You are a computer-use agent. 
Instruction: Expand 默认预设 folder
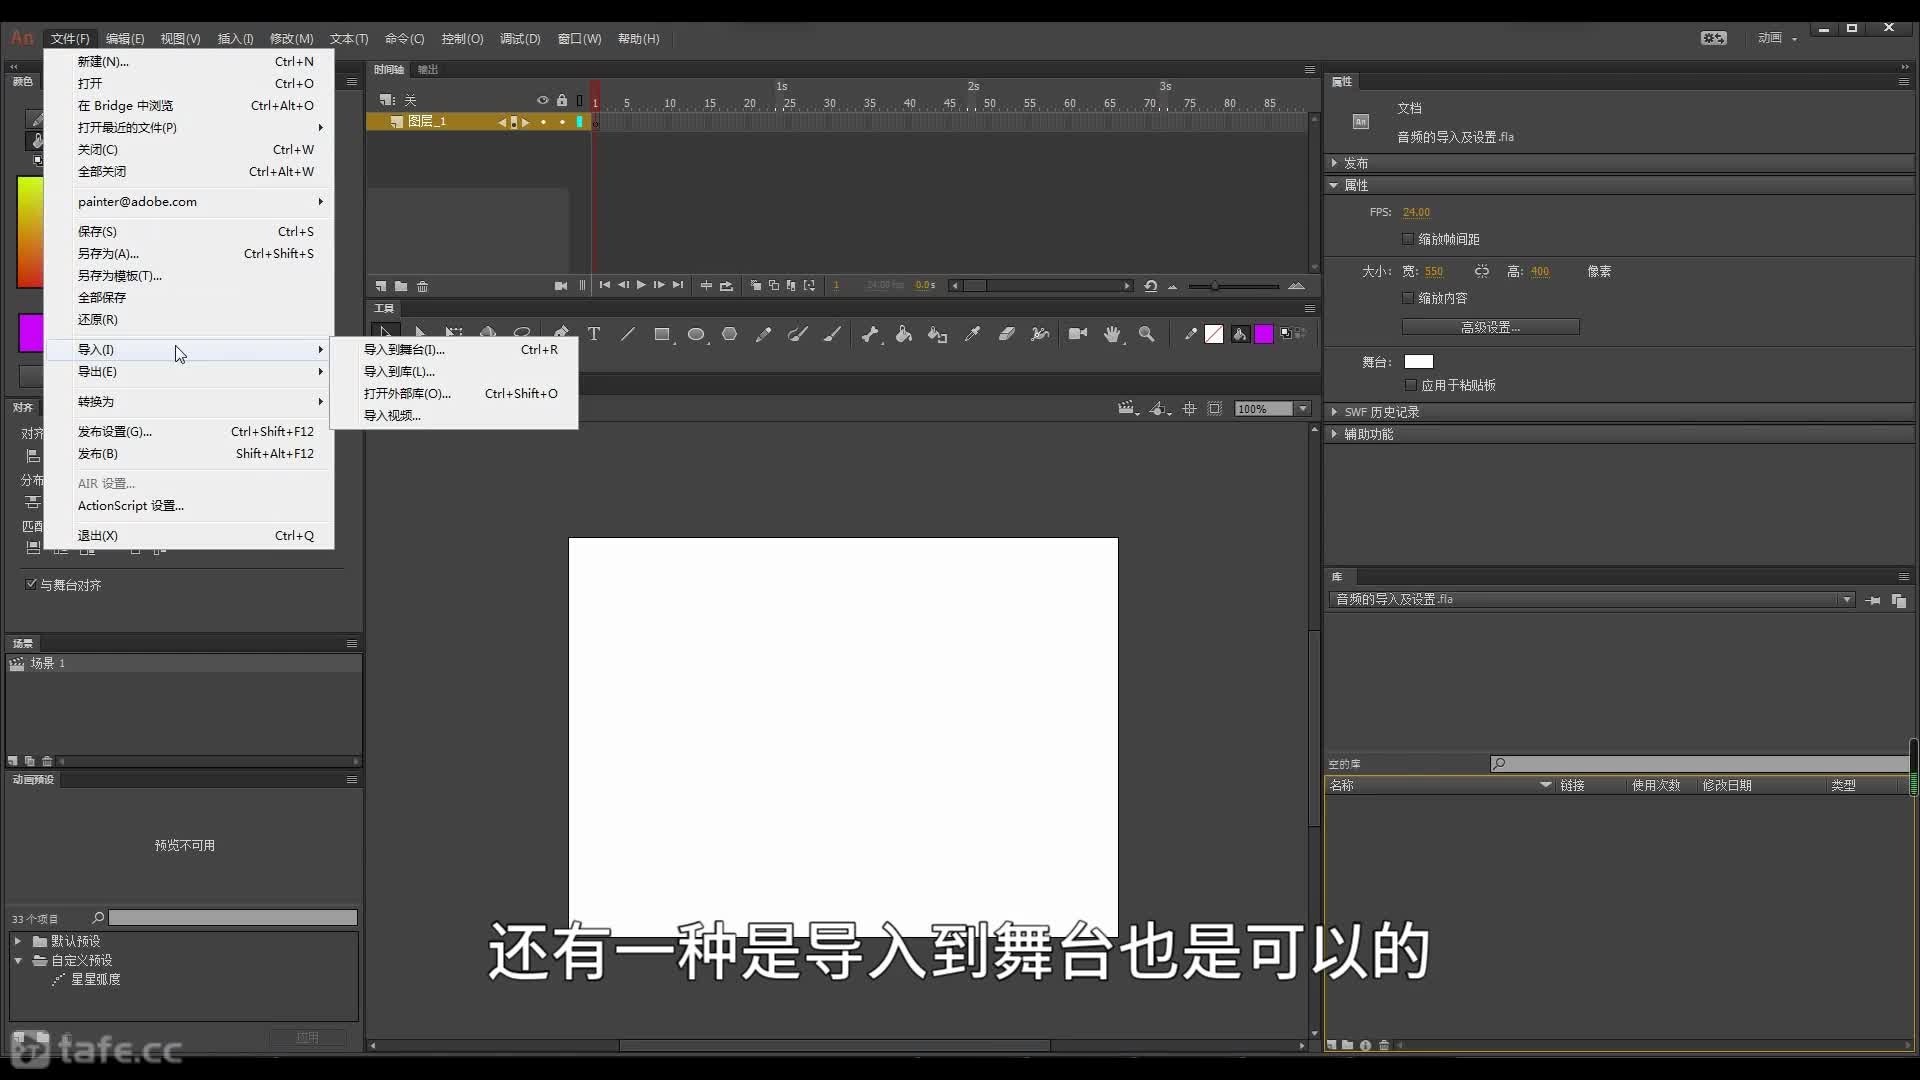[x=18, y=941]
